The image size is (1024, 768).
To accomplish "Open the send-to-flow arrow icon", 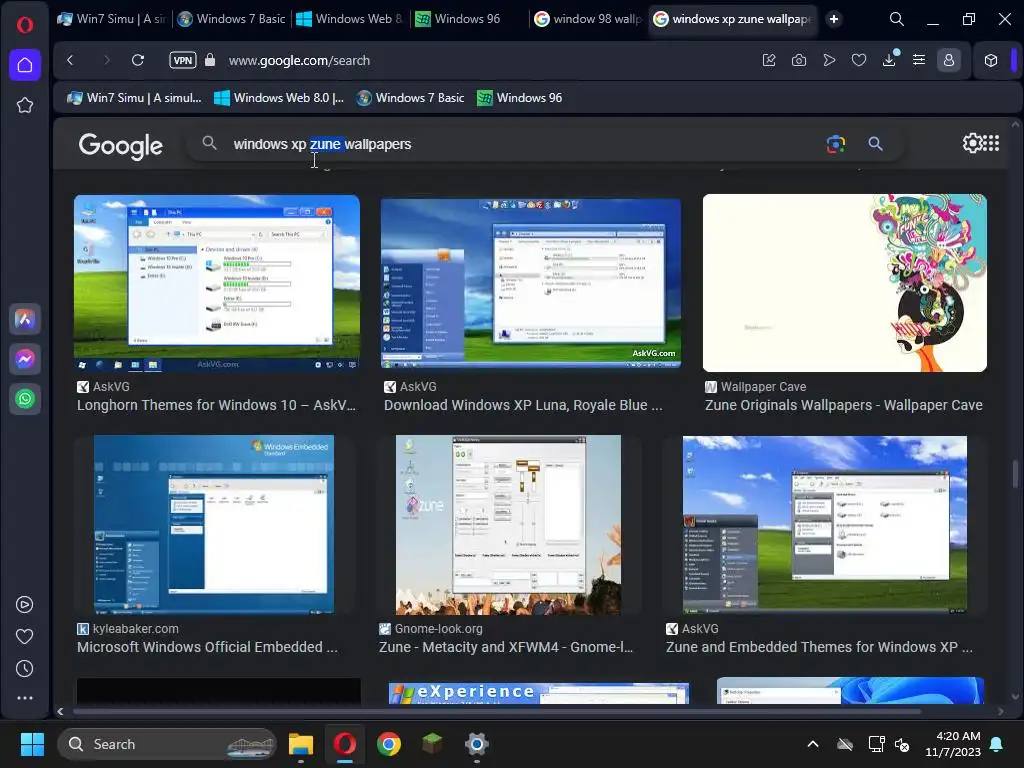I will pos(829,60).
